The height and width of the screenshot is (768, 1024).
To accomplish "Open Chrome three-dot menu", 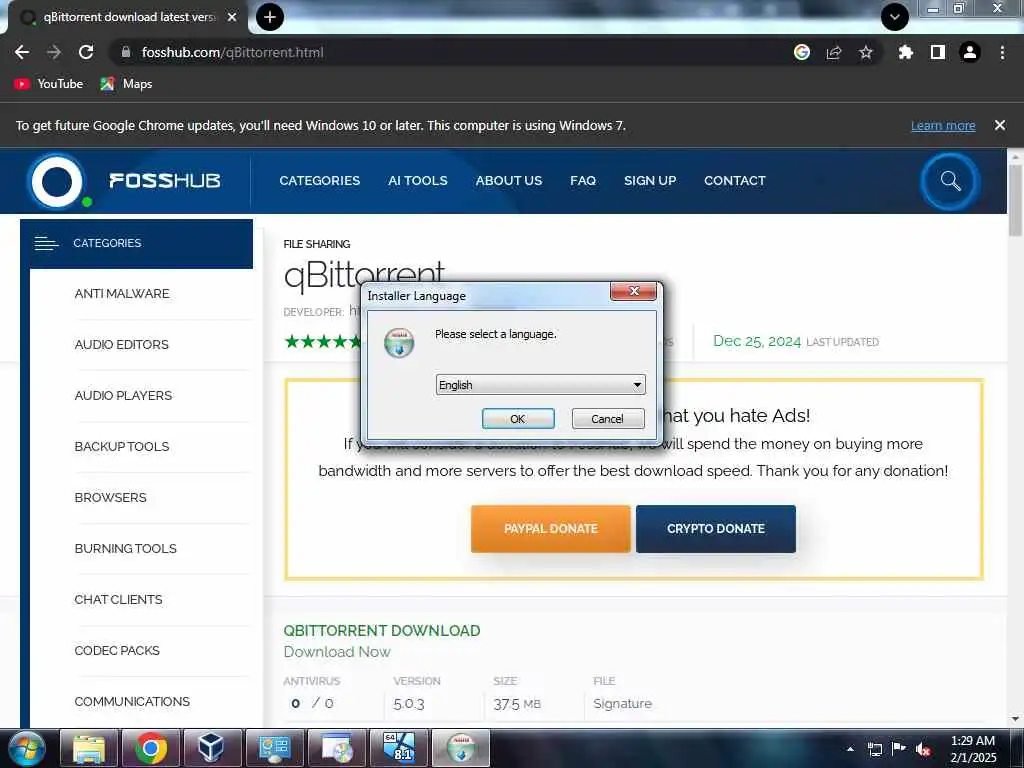I will pos(1002,52).
